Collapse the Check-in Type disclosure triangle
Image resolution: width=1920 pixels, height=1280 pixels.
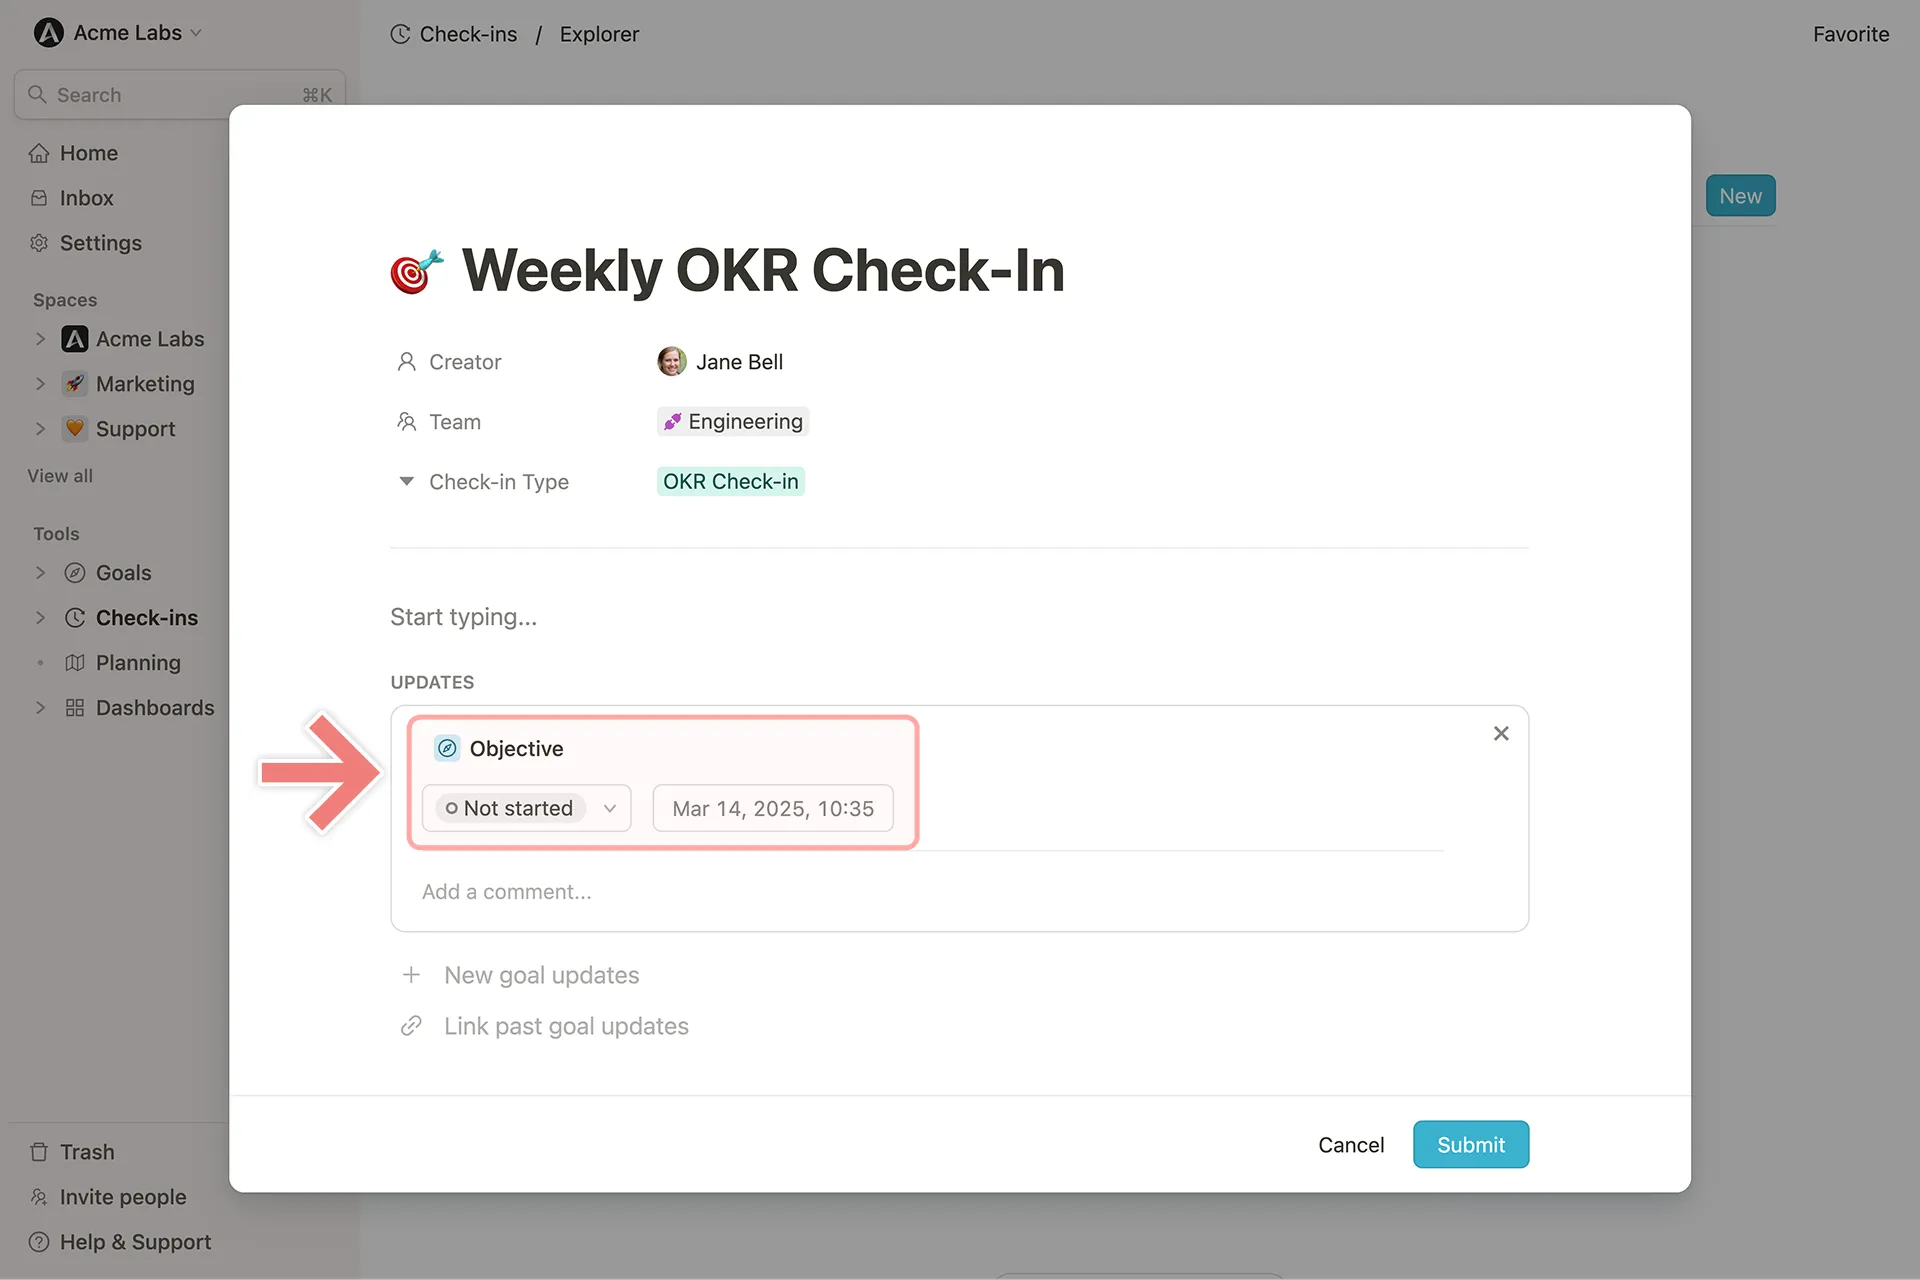click(406, 482)
